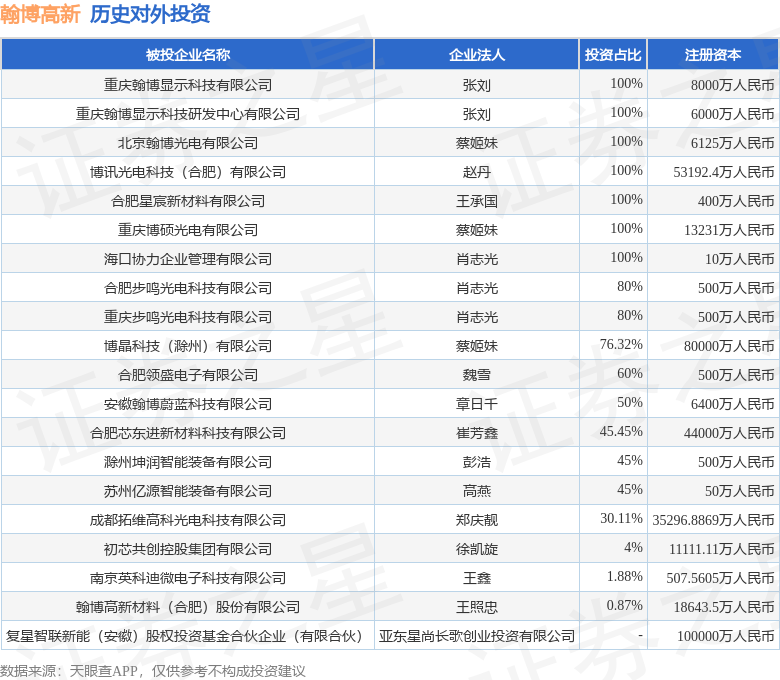Click capital value 6125万人民币
This screenshot has width=780, height=680.
pos(732,143)
